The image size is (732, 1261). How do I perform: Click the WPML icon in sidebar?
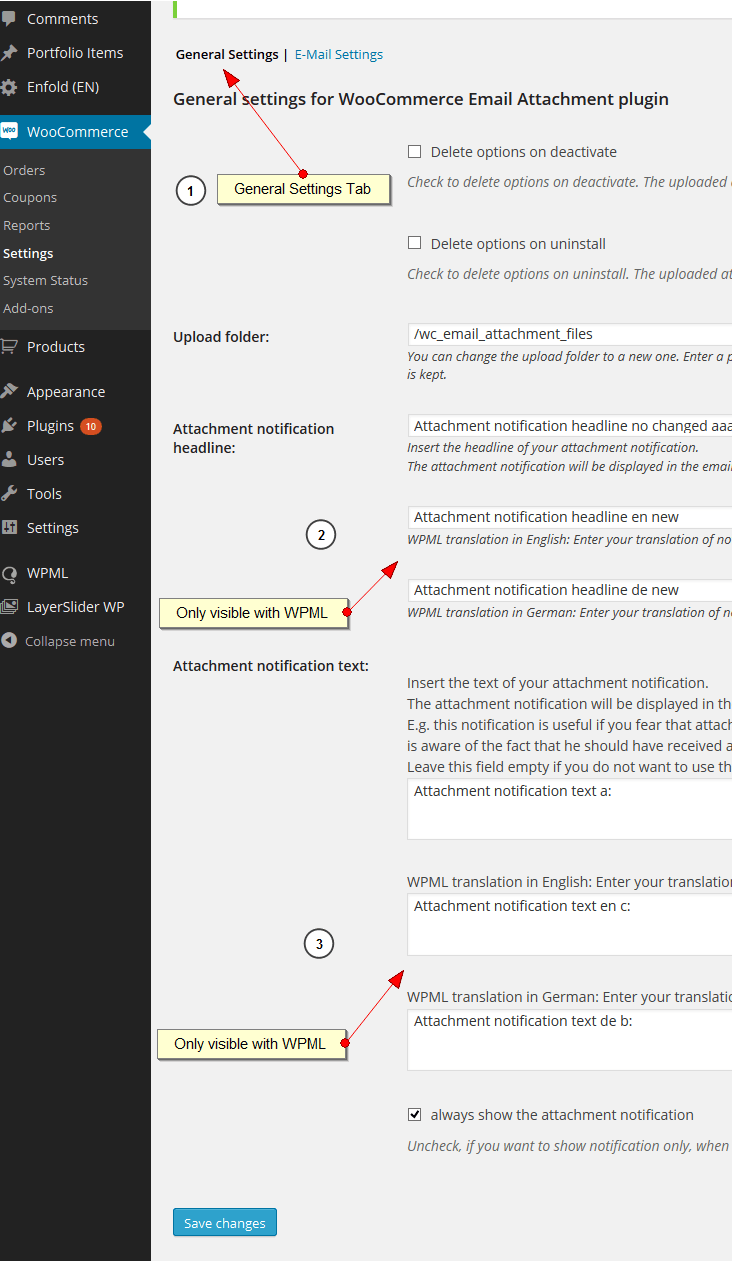coord(9,573)
